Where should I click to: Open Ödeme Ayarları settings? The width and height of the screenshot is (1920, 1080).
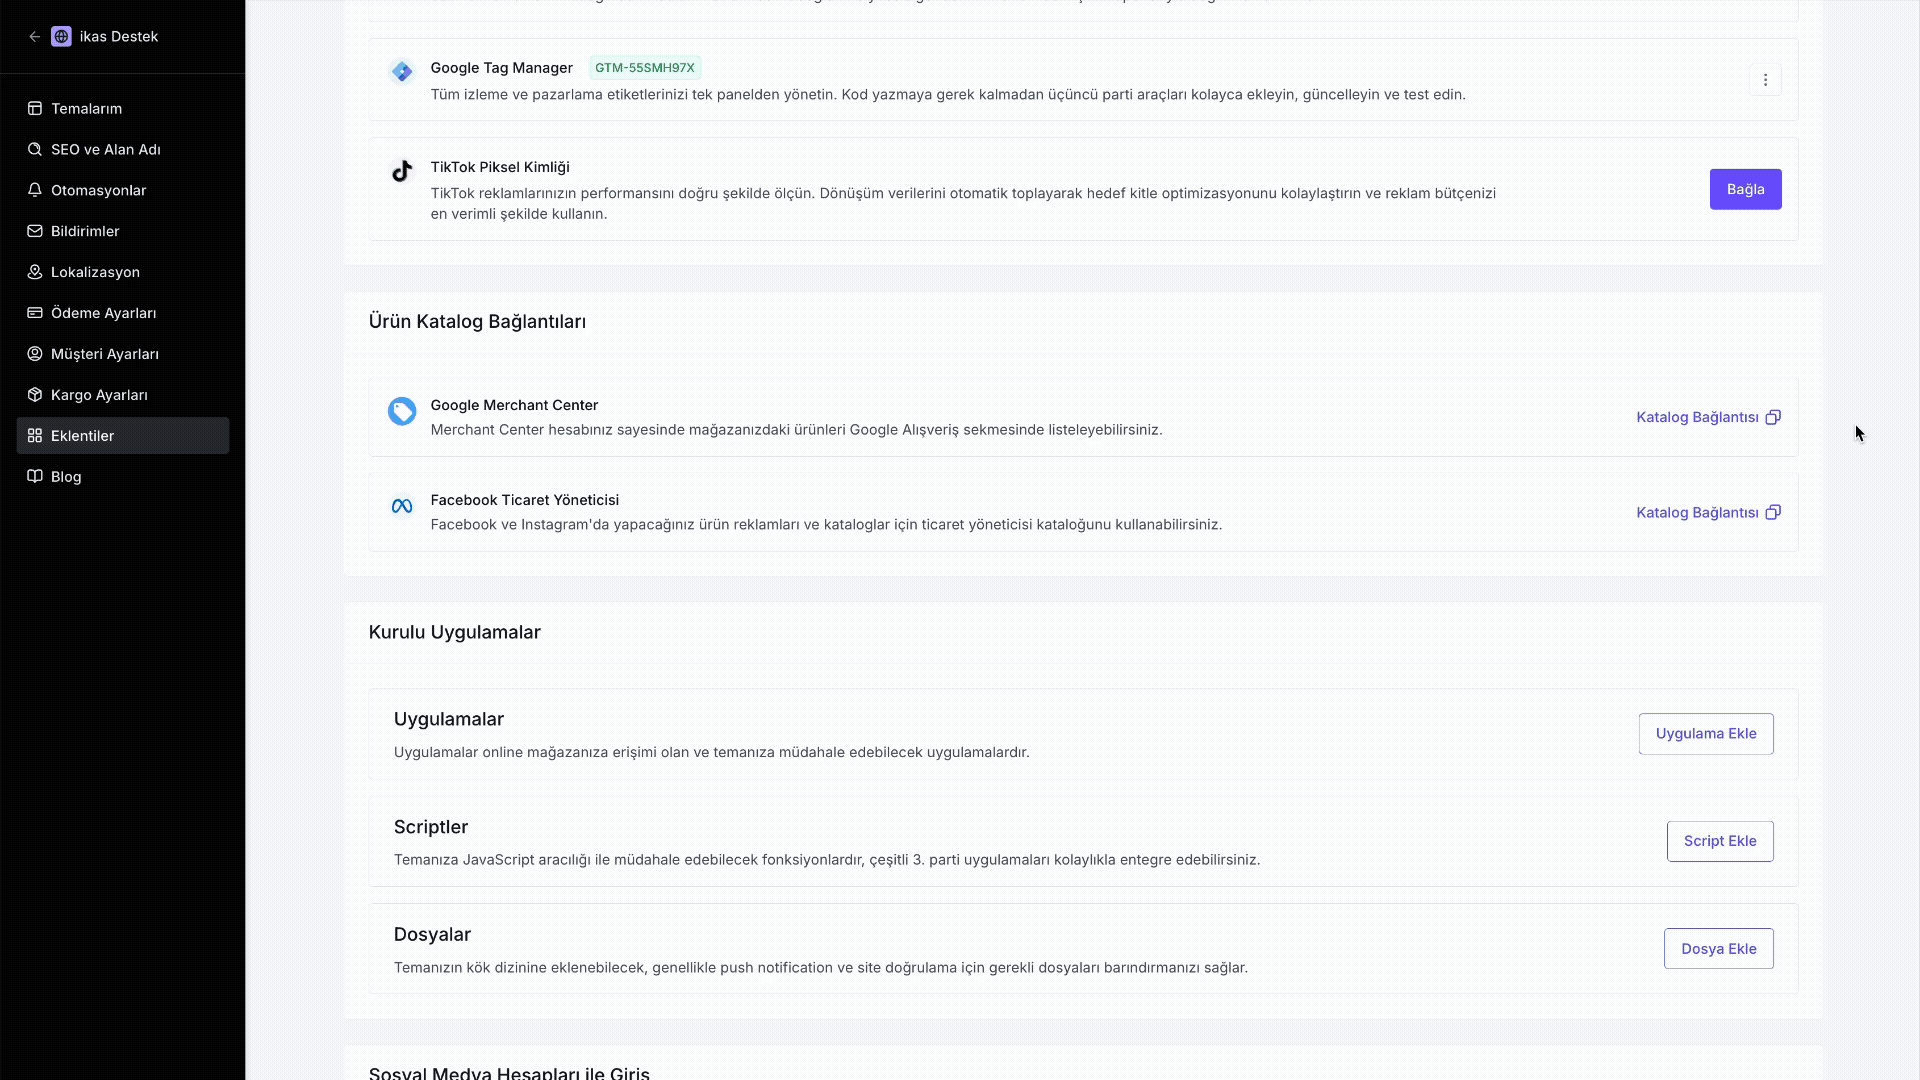click(x=103, y=313)
